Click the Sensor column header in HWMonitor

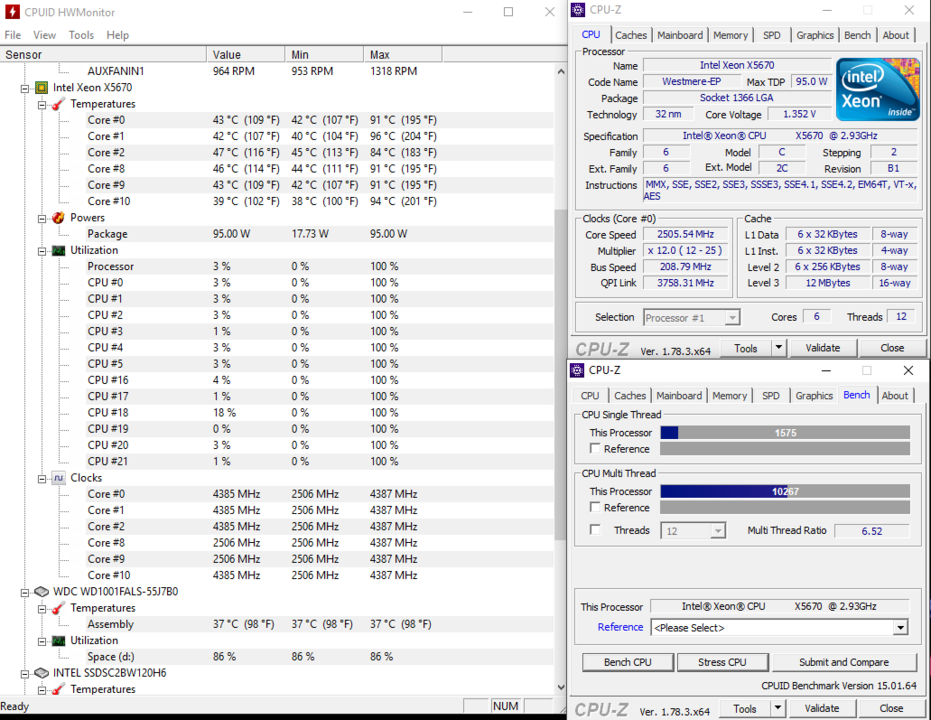[103, 55]
